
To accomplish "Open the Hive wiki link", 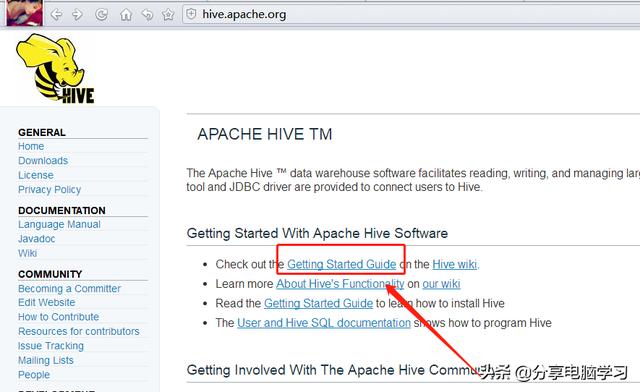I will pyautogui.click(x=454, y=264).
